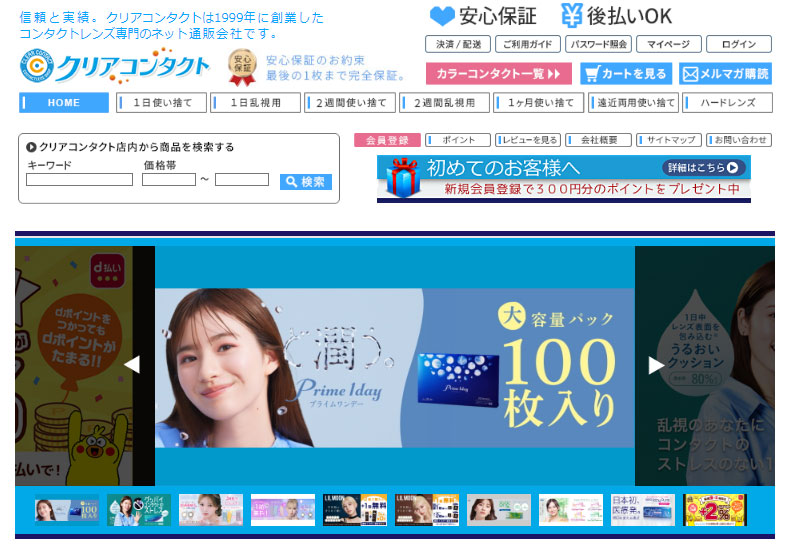Open カラーコンタクト一覧 pink button
This screenshot has width=790, height=554.
(499, 74)
